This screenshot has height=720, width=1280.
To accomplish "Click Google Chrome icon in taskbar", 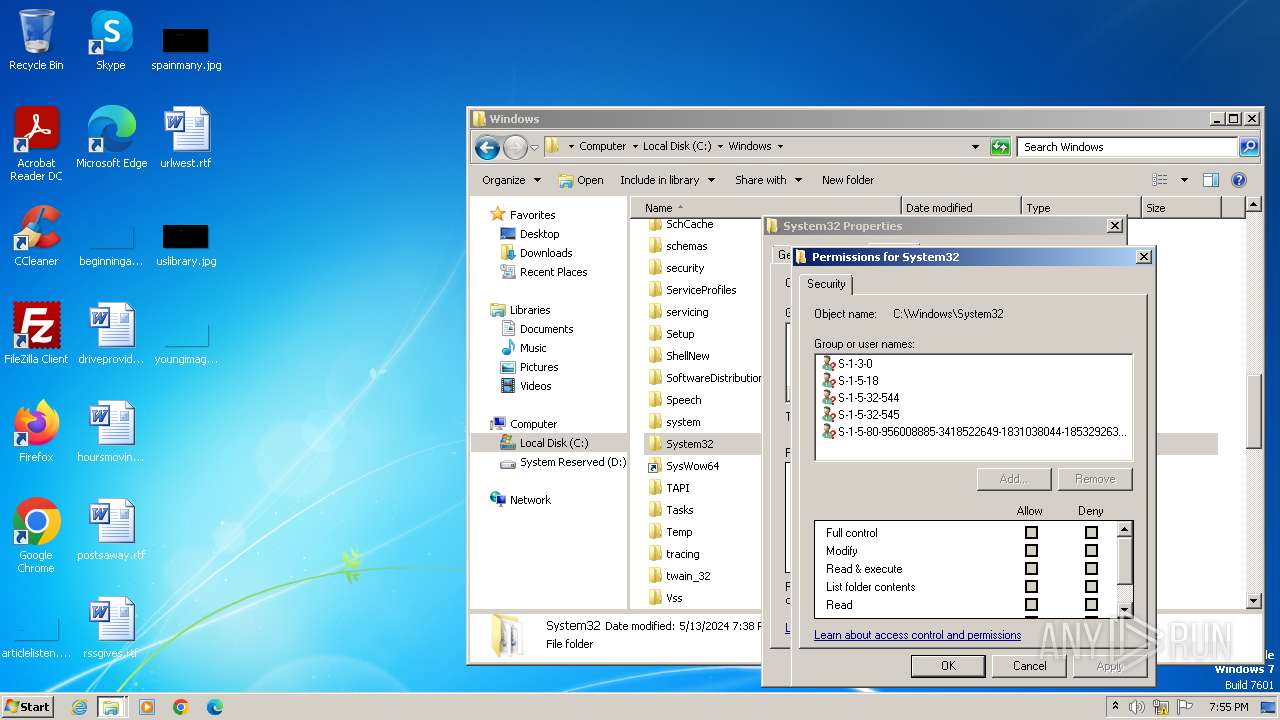I will pos(181,707).
